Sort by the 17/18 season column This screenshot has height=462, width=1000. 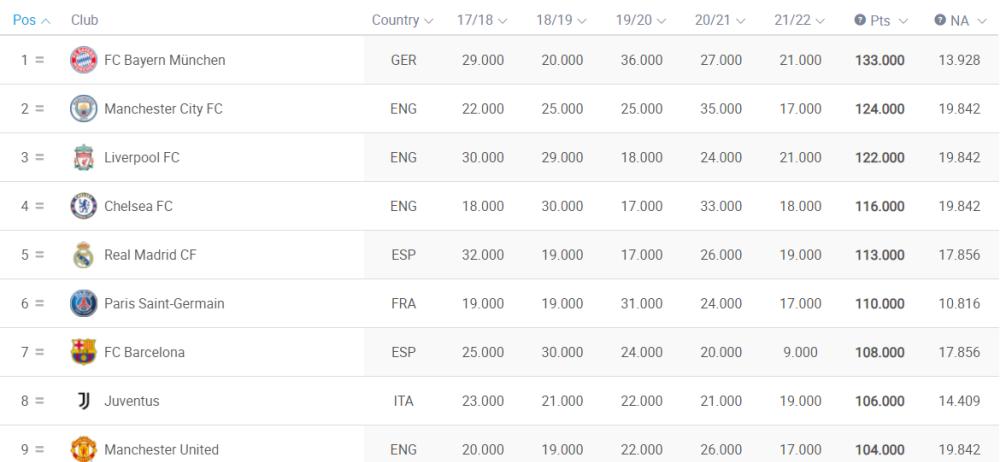pos(482,20)
